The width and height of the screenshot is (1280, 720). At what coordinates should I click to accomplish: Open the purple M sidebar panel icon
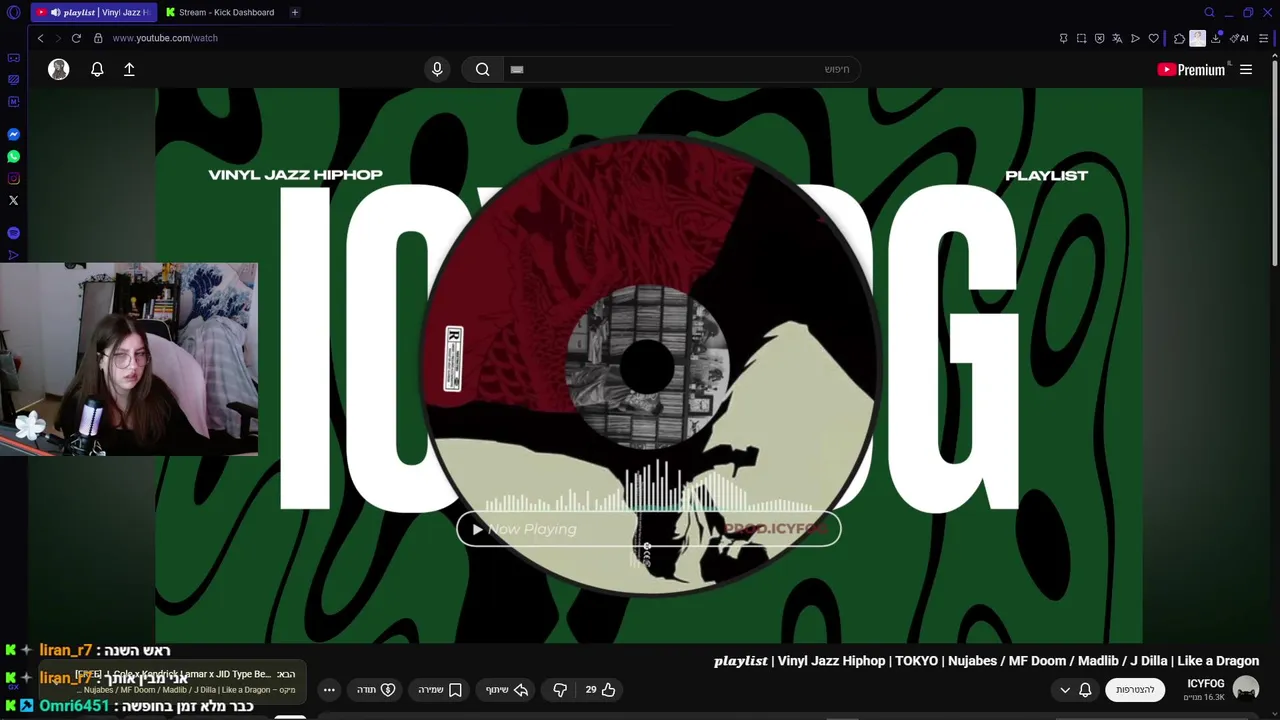click(13, 102)
